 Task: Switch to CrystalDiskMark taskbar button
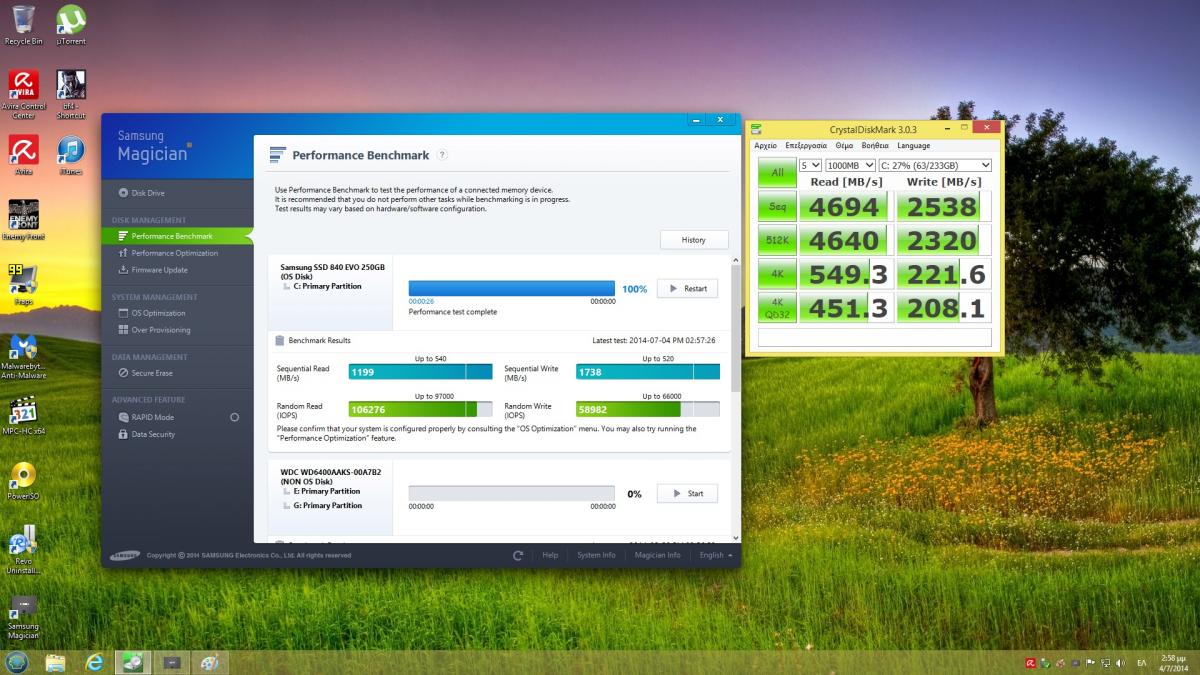[133, 662]
